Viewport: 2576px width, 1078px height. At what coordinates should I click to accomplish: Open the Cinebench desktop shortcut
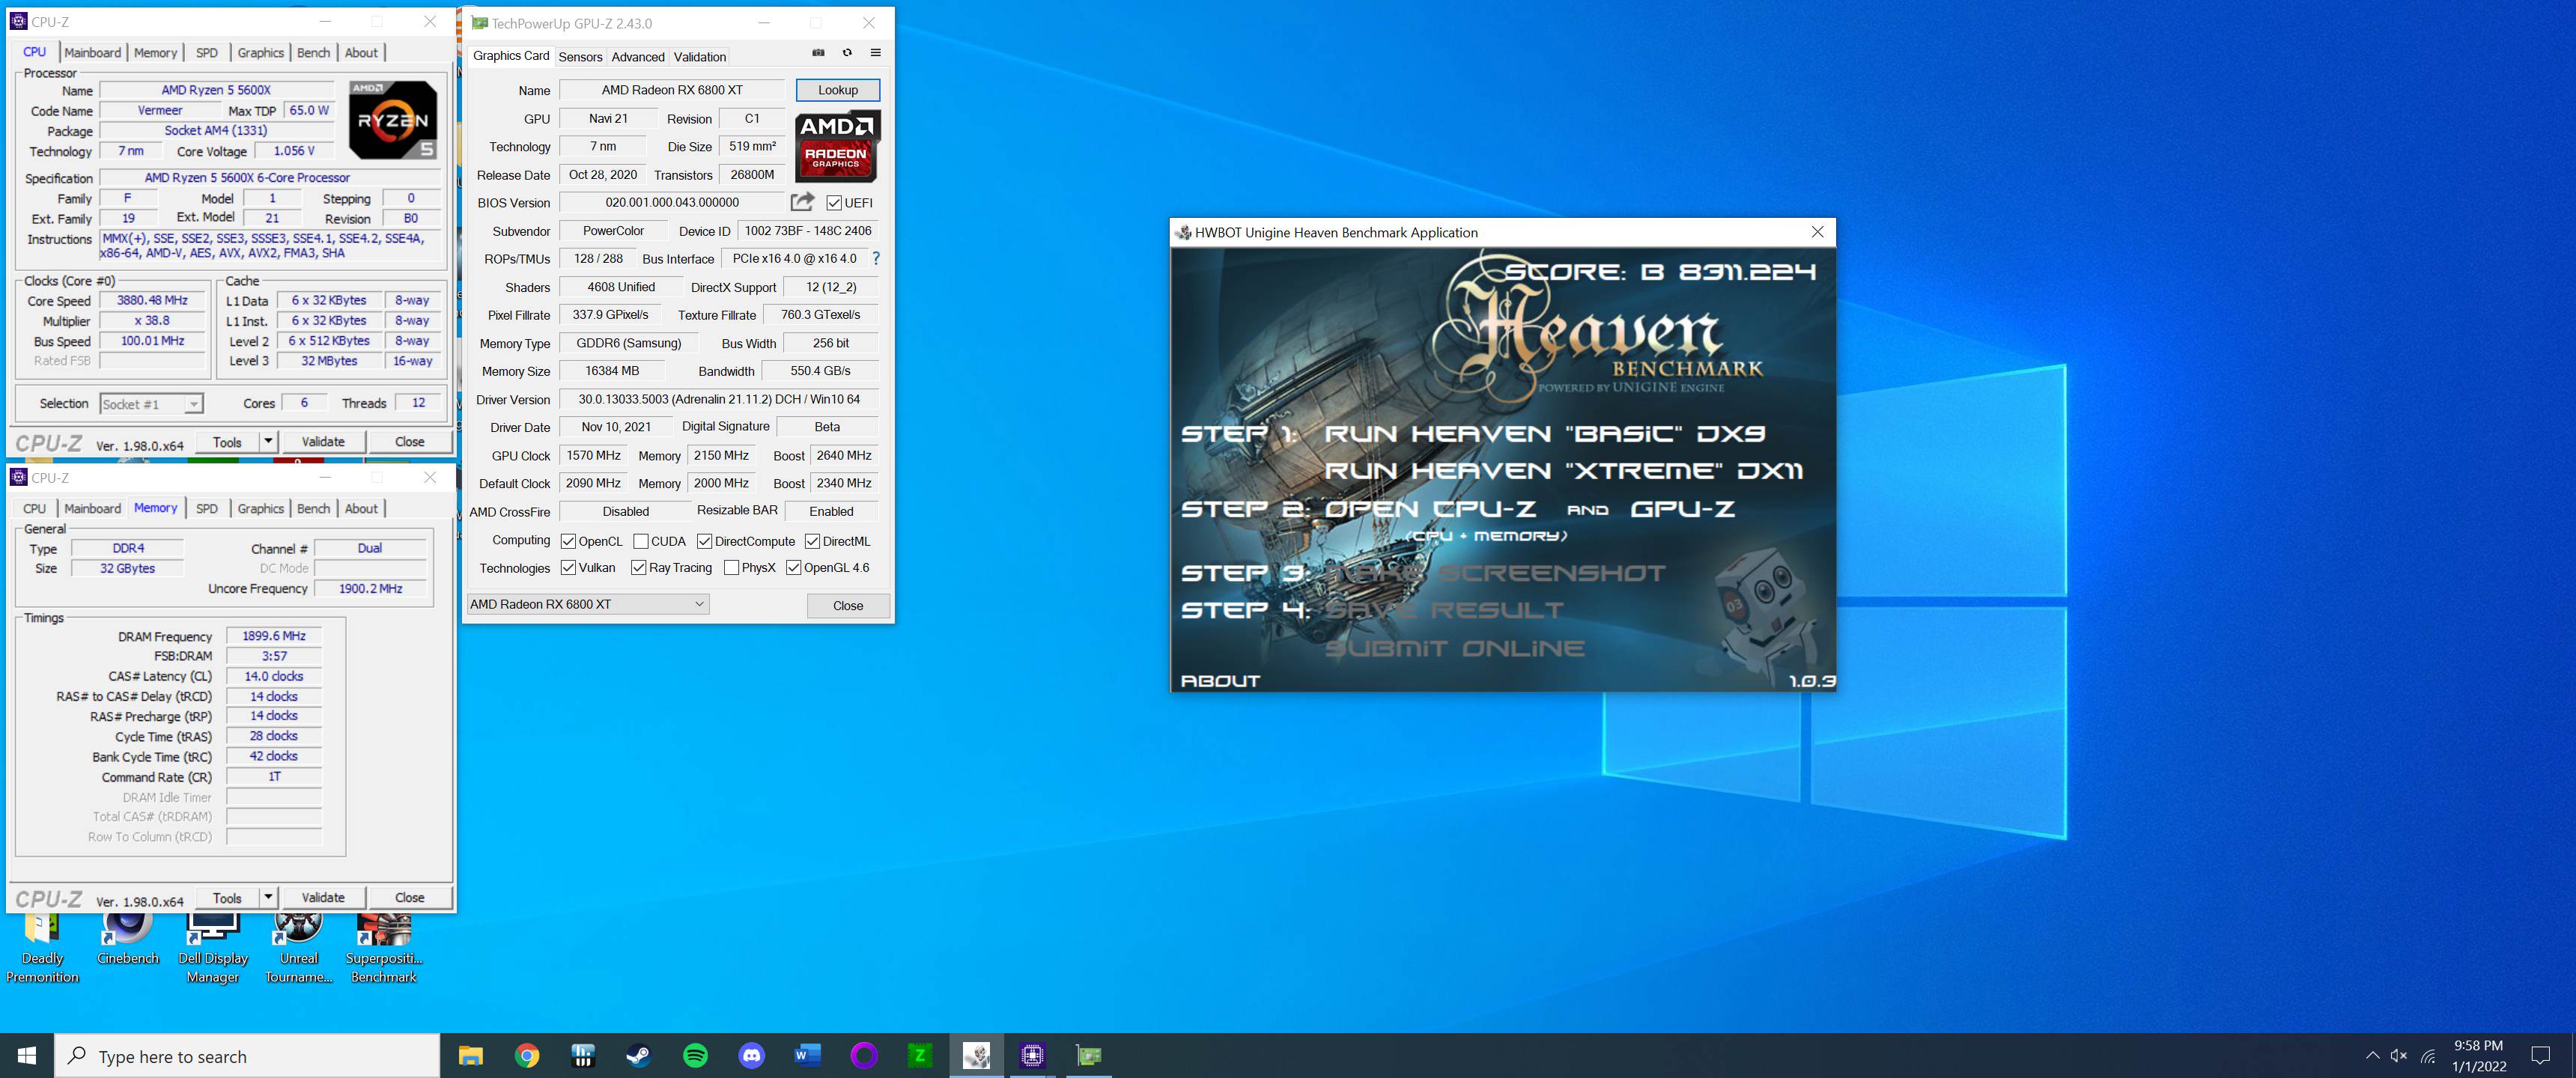tap(128, 940)
